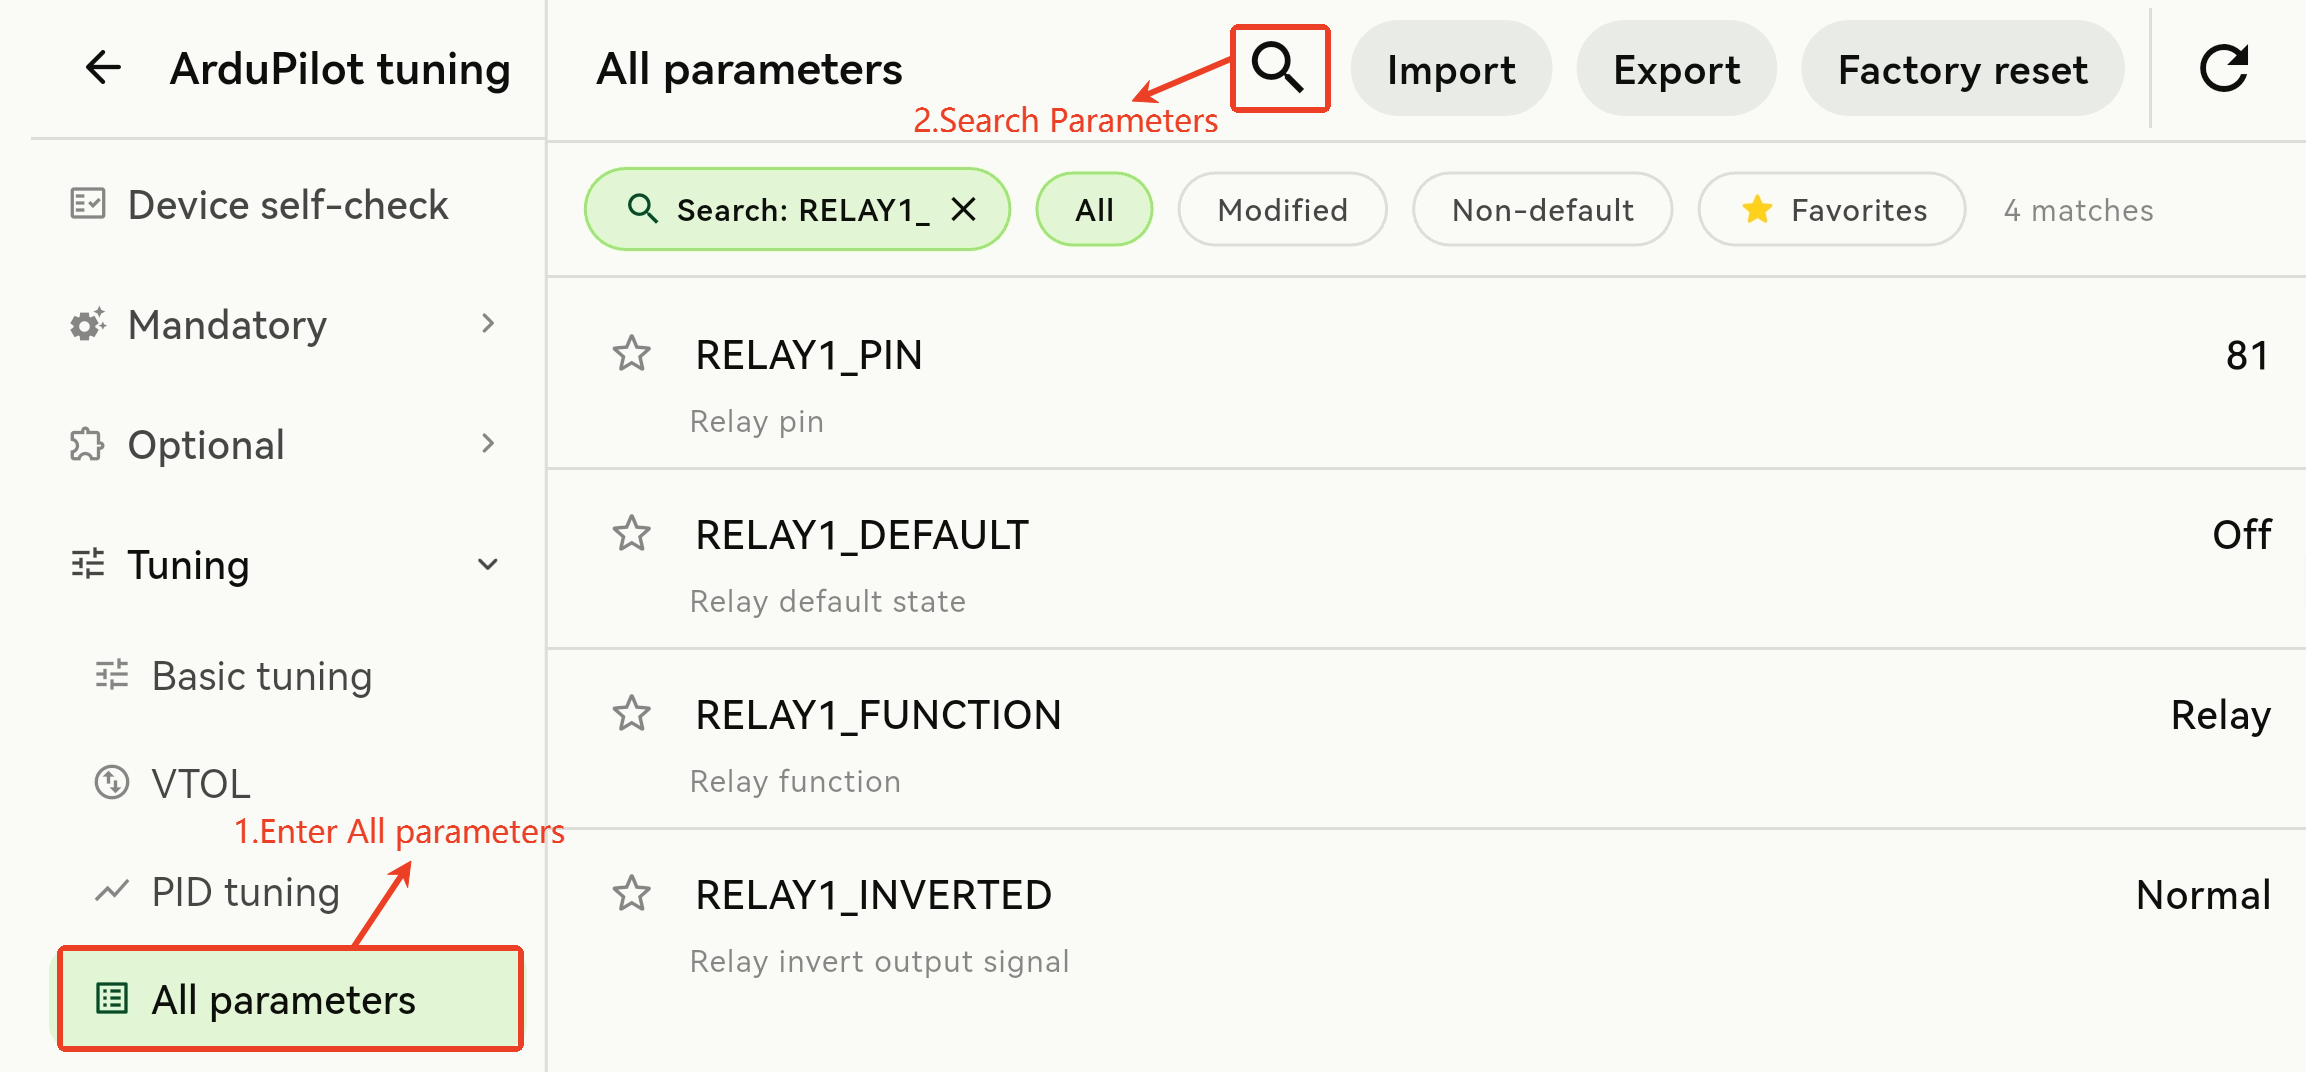Mark RELAY1_INVERTED as favorite

click(631, 894)
